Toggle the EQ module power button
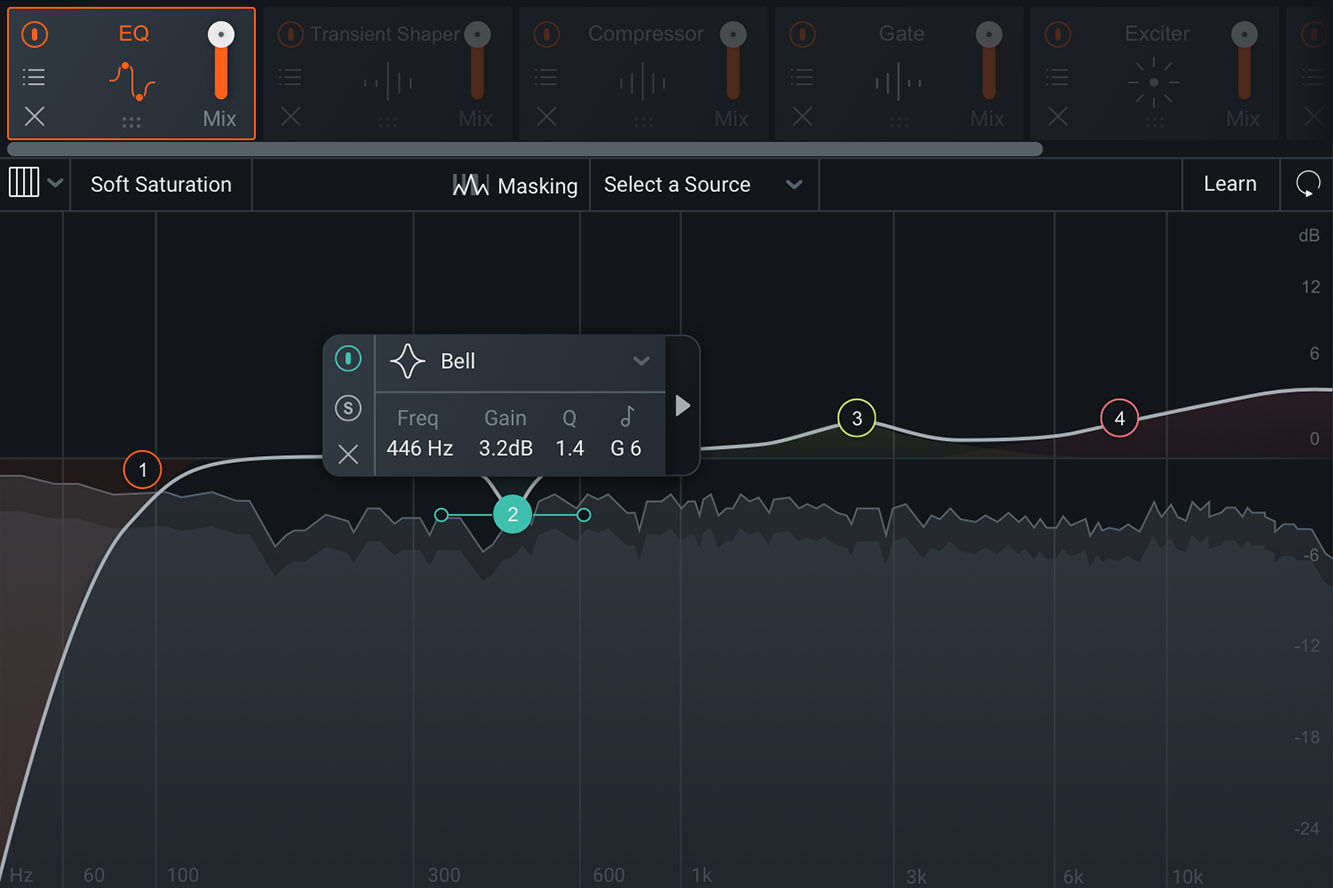Viewport: 1333px width, 888px height. (x=34, y=34)
